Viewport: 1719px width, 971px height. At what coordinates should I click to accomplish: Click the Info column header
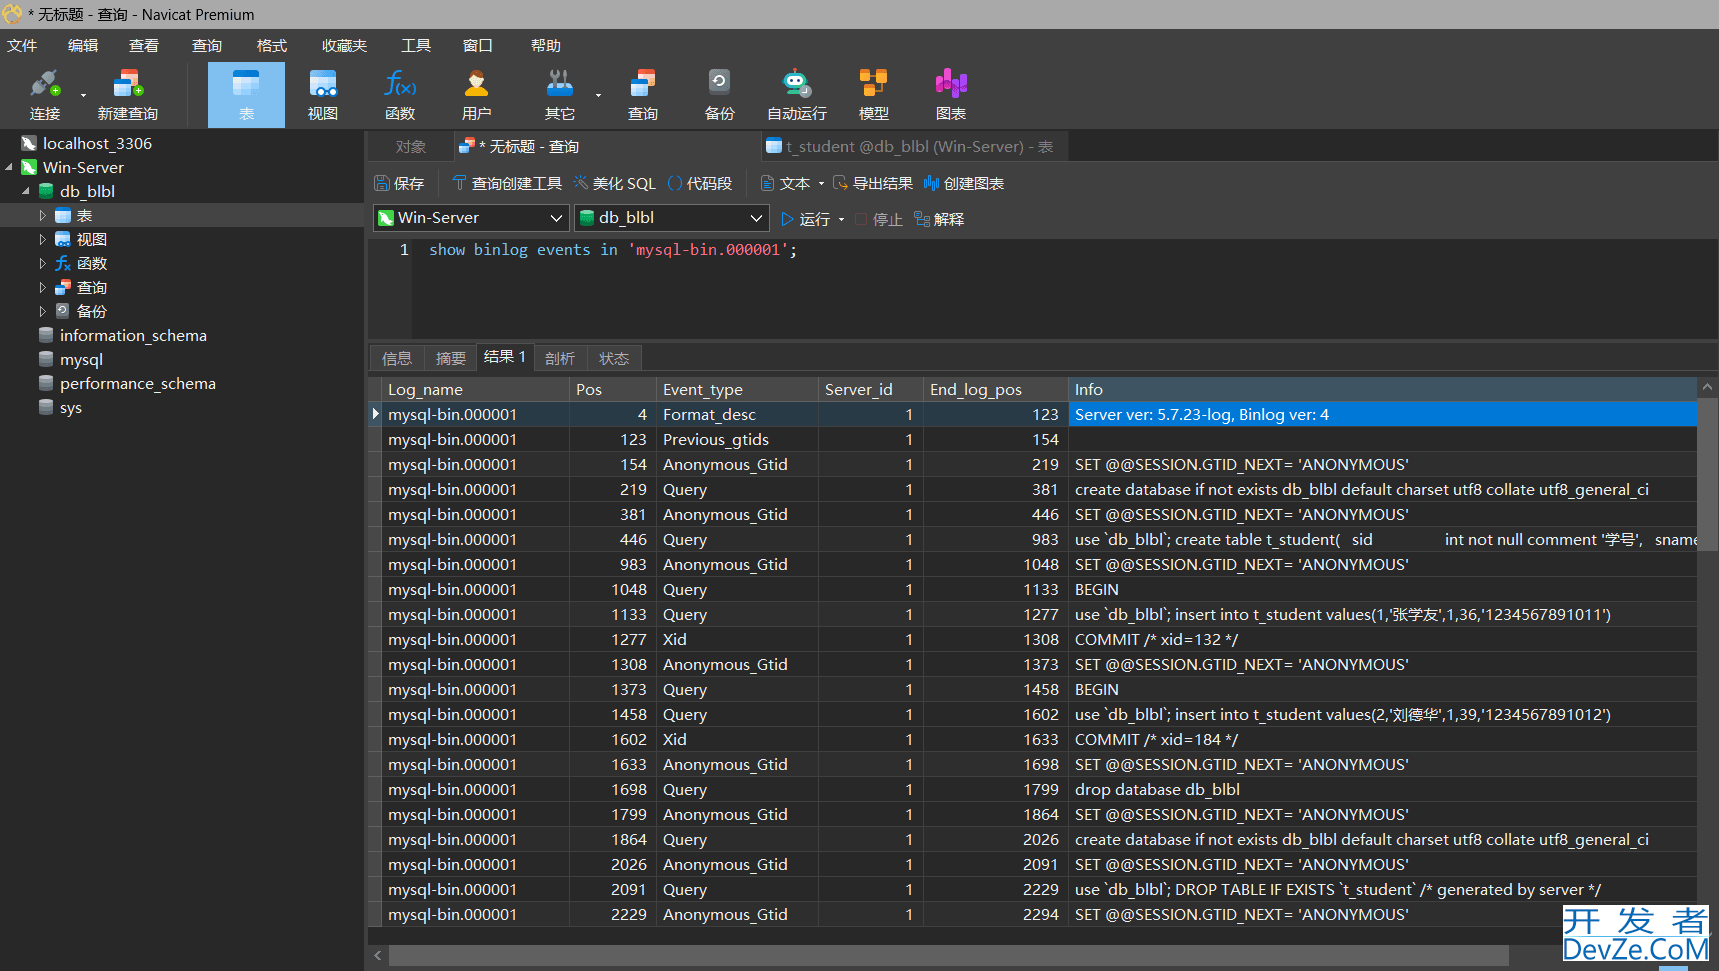coord(1382,389)
